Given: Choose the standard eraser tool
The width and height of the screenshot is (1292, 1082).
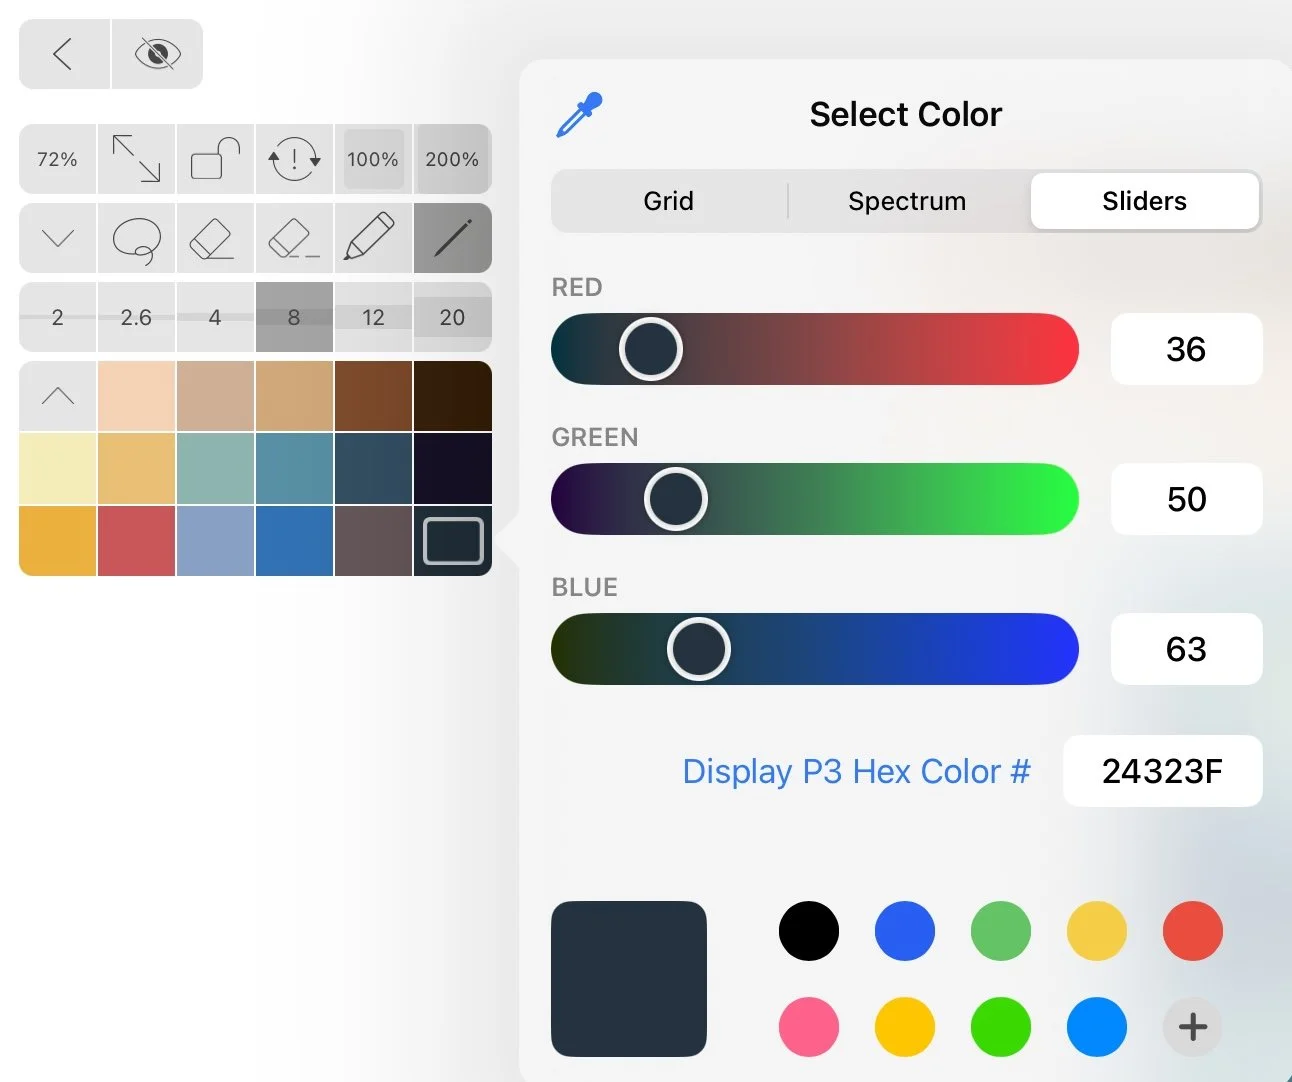Looking at the screenshot, I should pyautogui.click(x=215, y=239).
